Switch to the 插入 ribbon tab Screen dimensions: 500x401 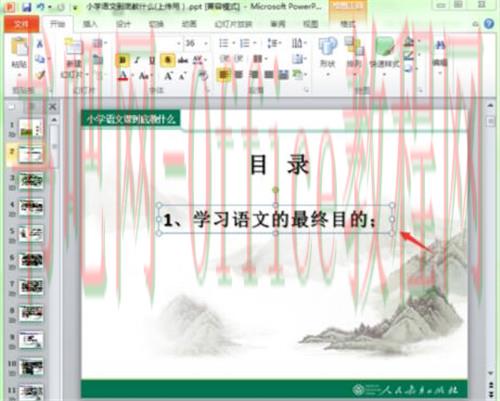coord(90,24)
